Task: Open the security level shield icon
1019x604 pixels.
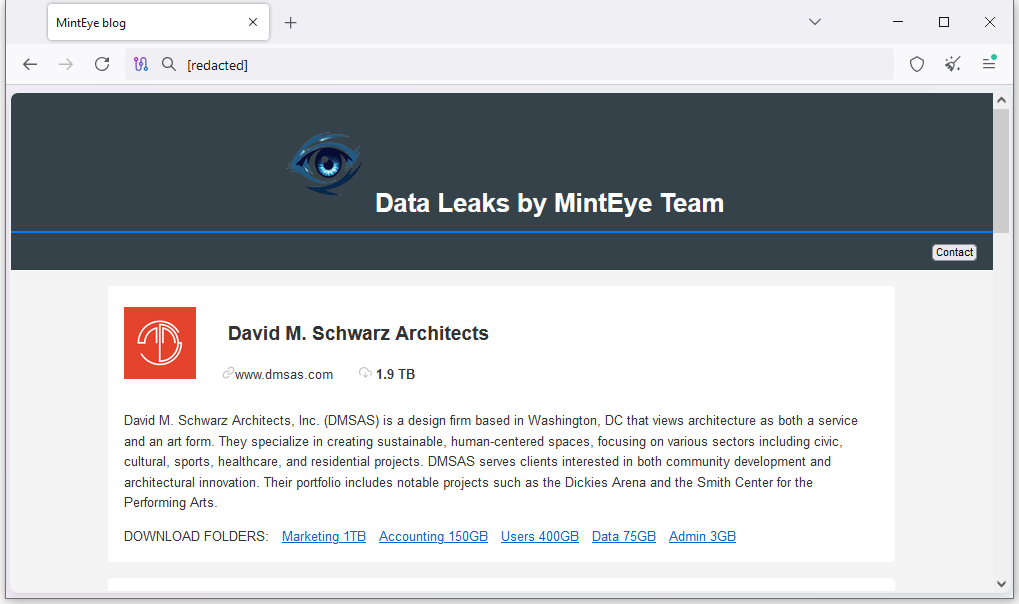Action: 916,64
